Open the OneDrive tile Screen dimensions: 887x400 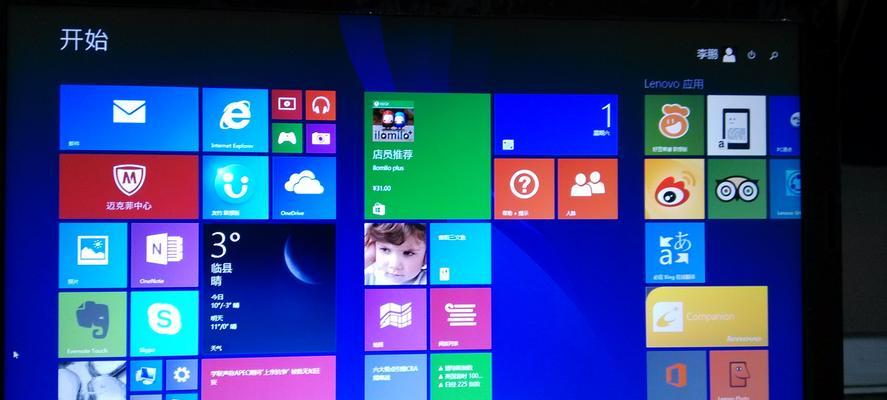304,188
